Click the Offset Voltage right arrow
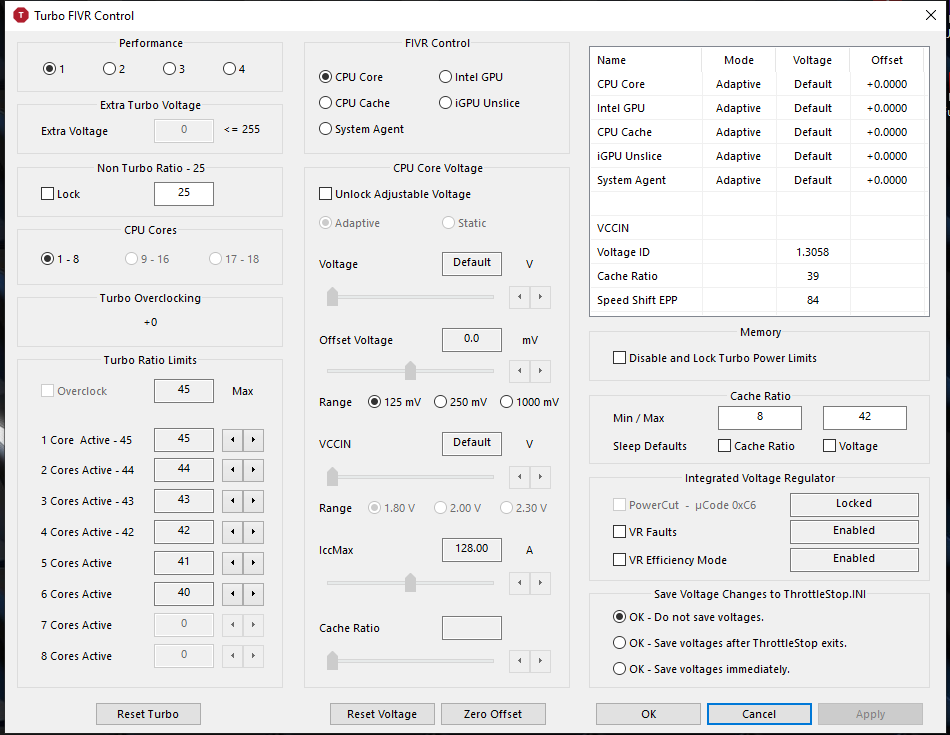Screen dimensions: 950x735 click(540, 371)
